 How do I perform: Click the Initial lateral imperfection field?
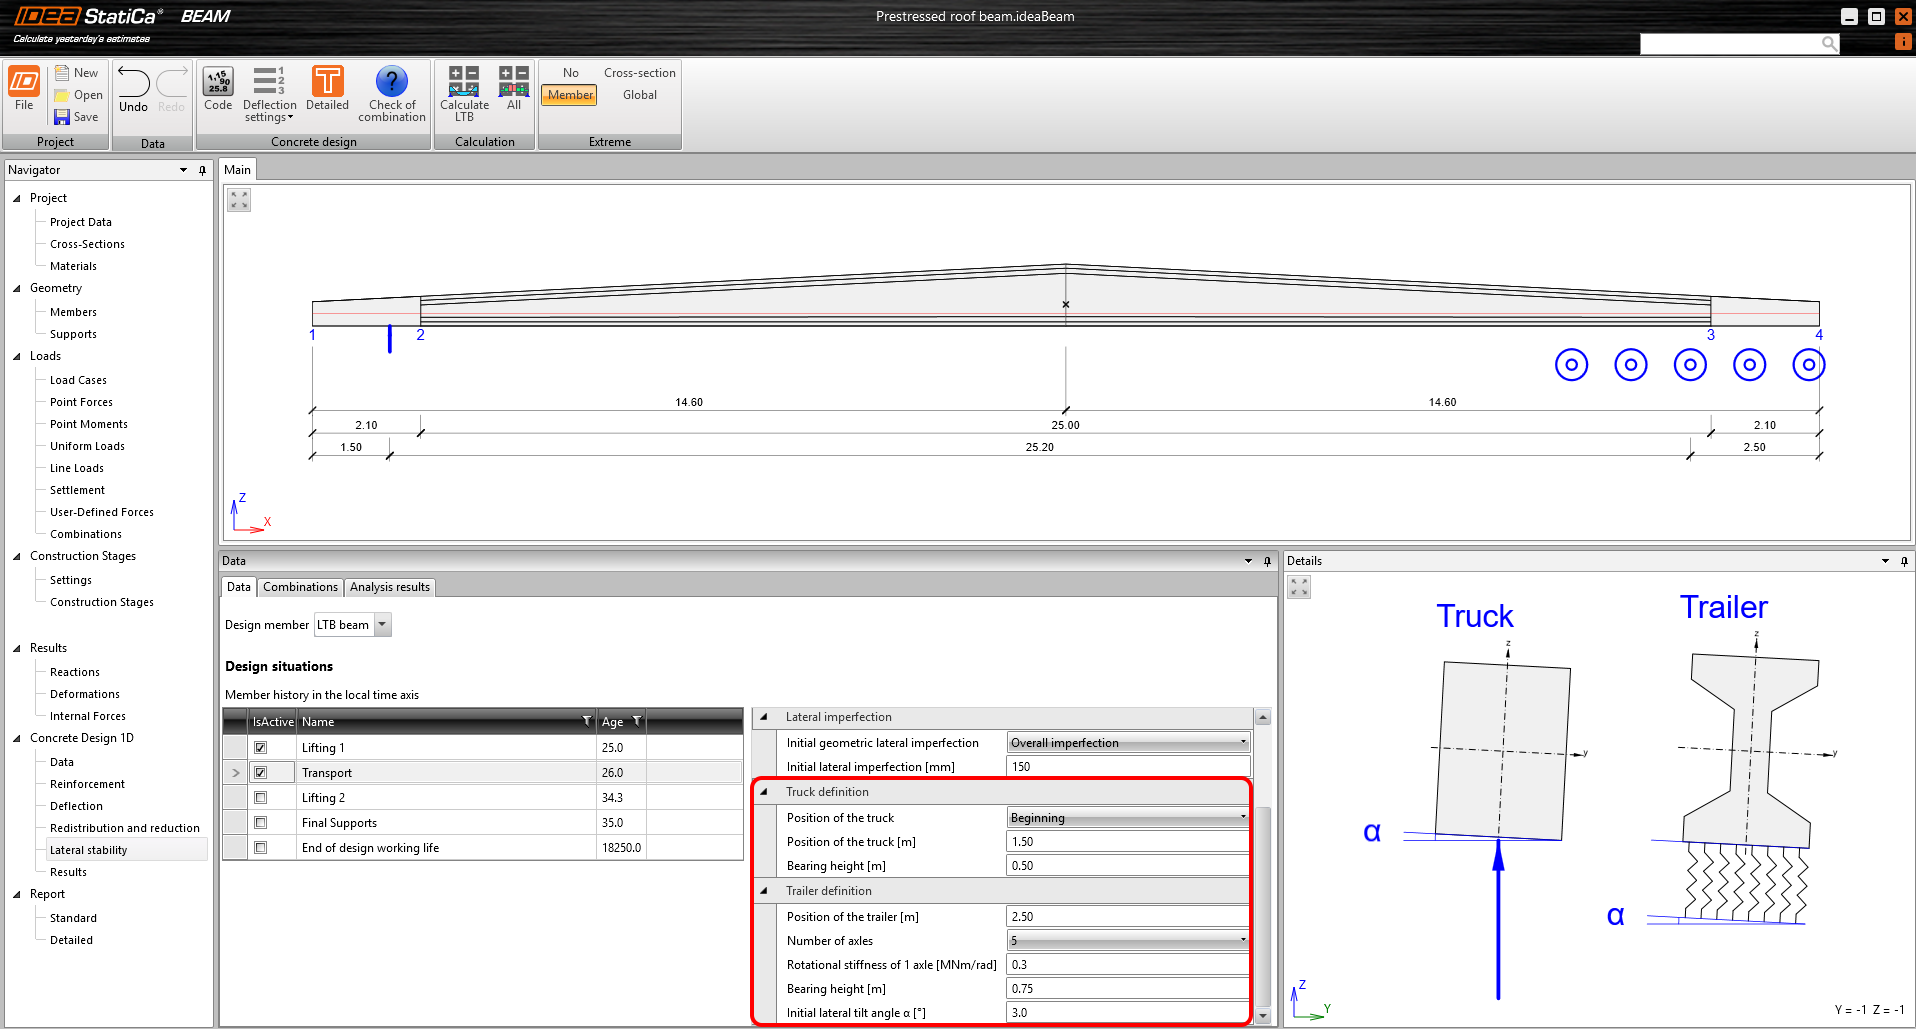click(1127, 767)
